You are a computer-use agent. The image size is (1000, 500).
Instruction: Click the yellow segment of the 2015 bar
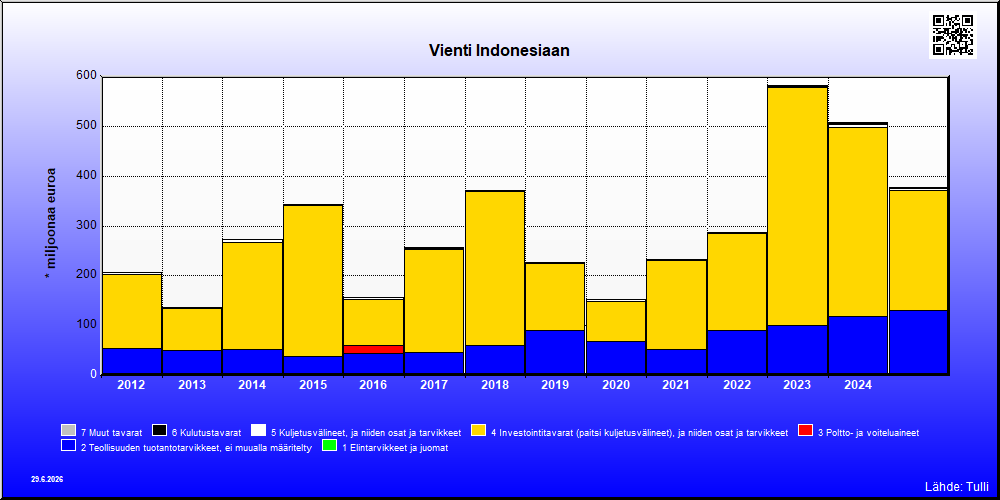pyautogui.click(x=313, y=281)
